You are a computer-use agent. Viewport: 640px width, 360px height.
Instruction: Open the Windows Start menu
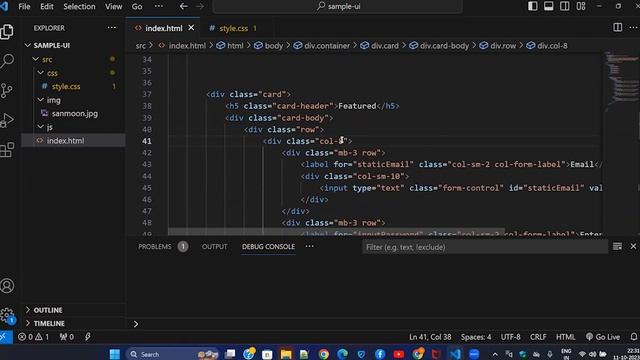[x=115, y=354]
